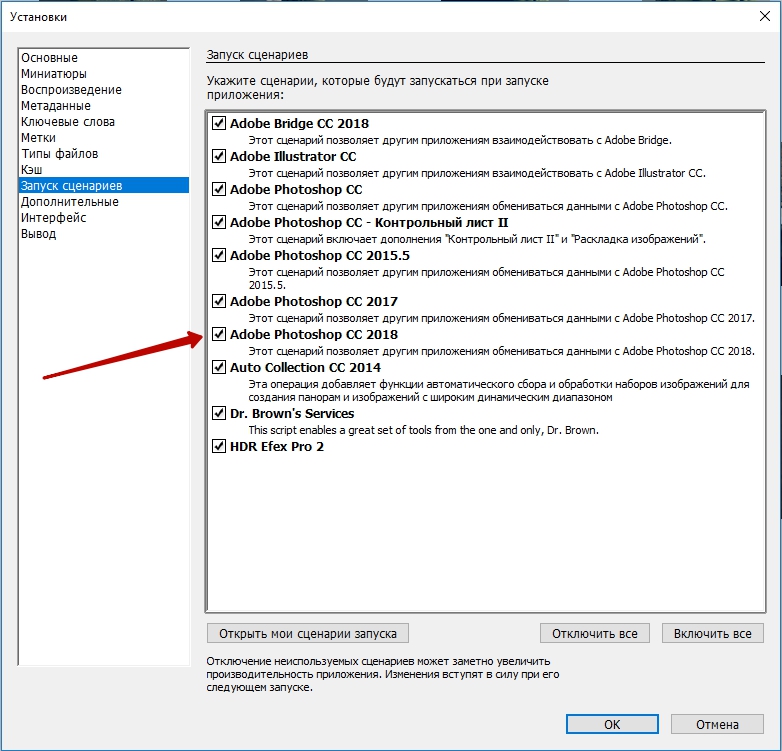The width and height of the screenshot is (782, 751).
Task: Open the Дополнительные settings
Action: click(x=104, y=201)
